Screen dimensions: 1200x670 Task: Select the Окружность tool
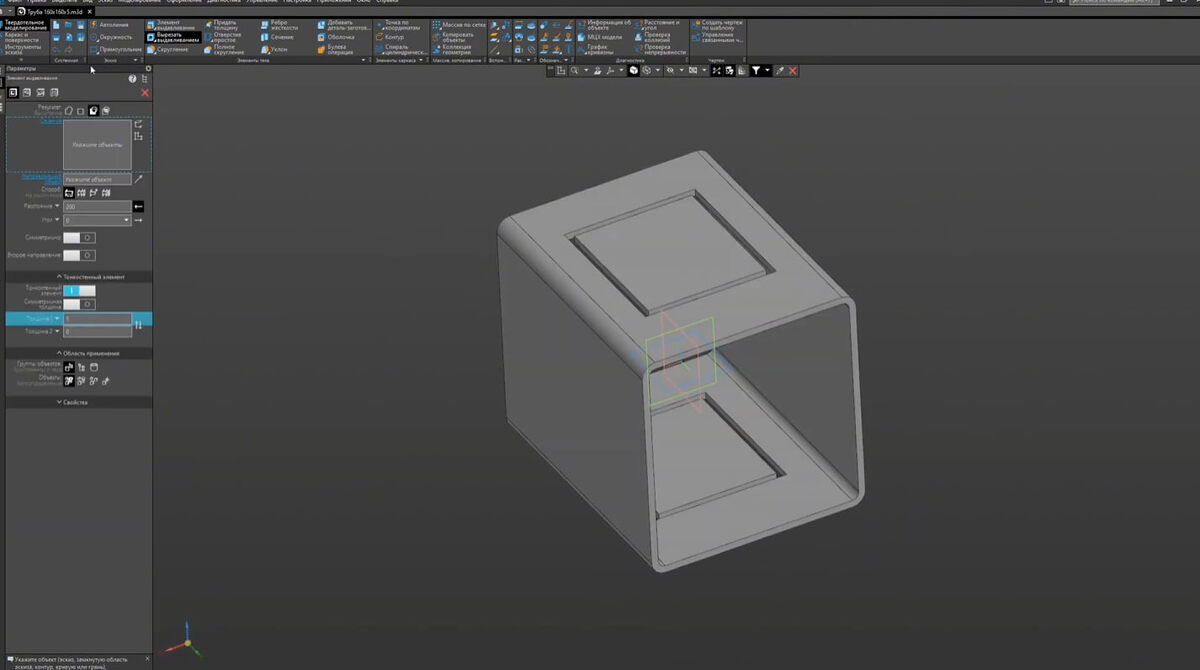tap(110, 37)
